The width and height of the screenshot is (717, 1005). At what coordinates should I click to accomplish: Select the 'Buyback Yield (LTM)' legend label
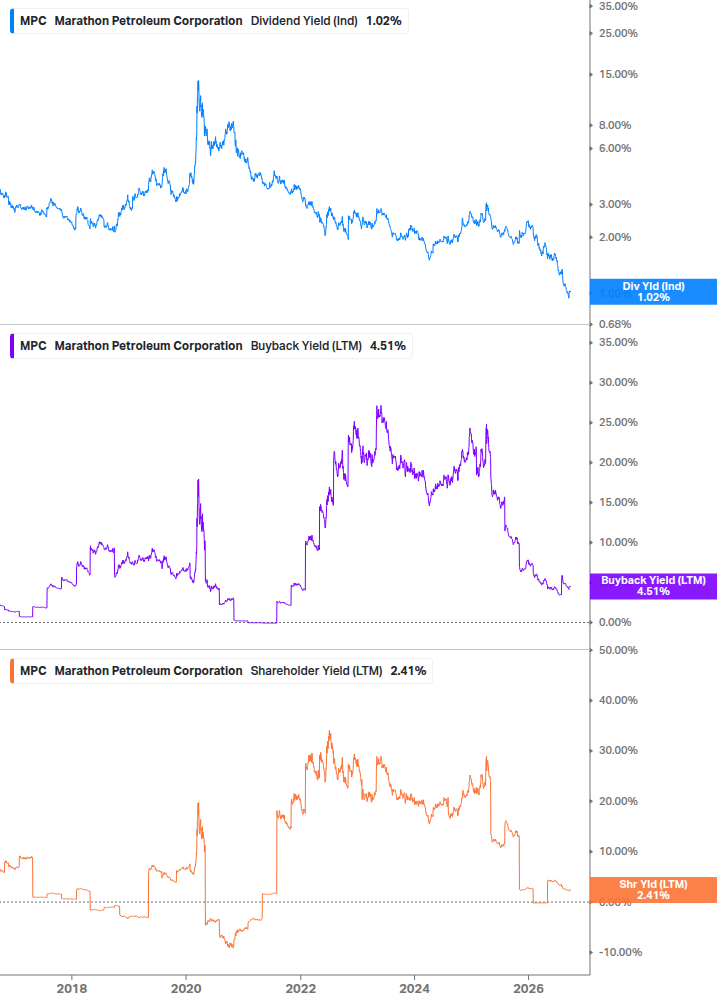coord(306,346)
